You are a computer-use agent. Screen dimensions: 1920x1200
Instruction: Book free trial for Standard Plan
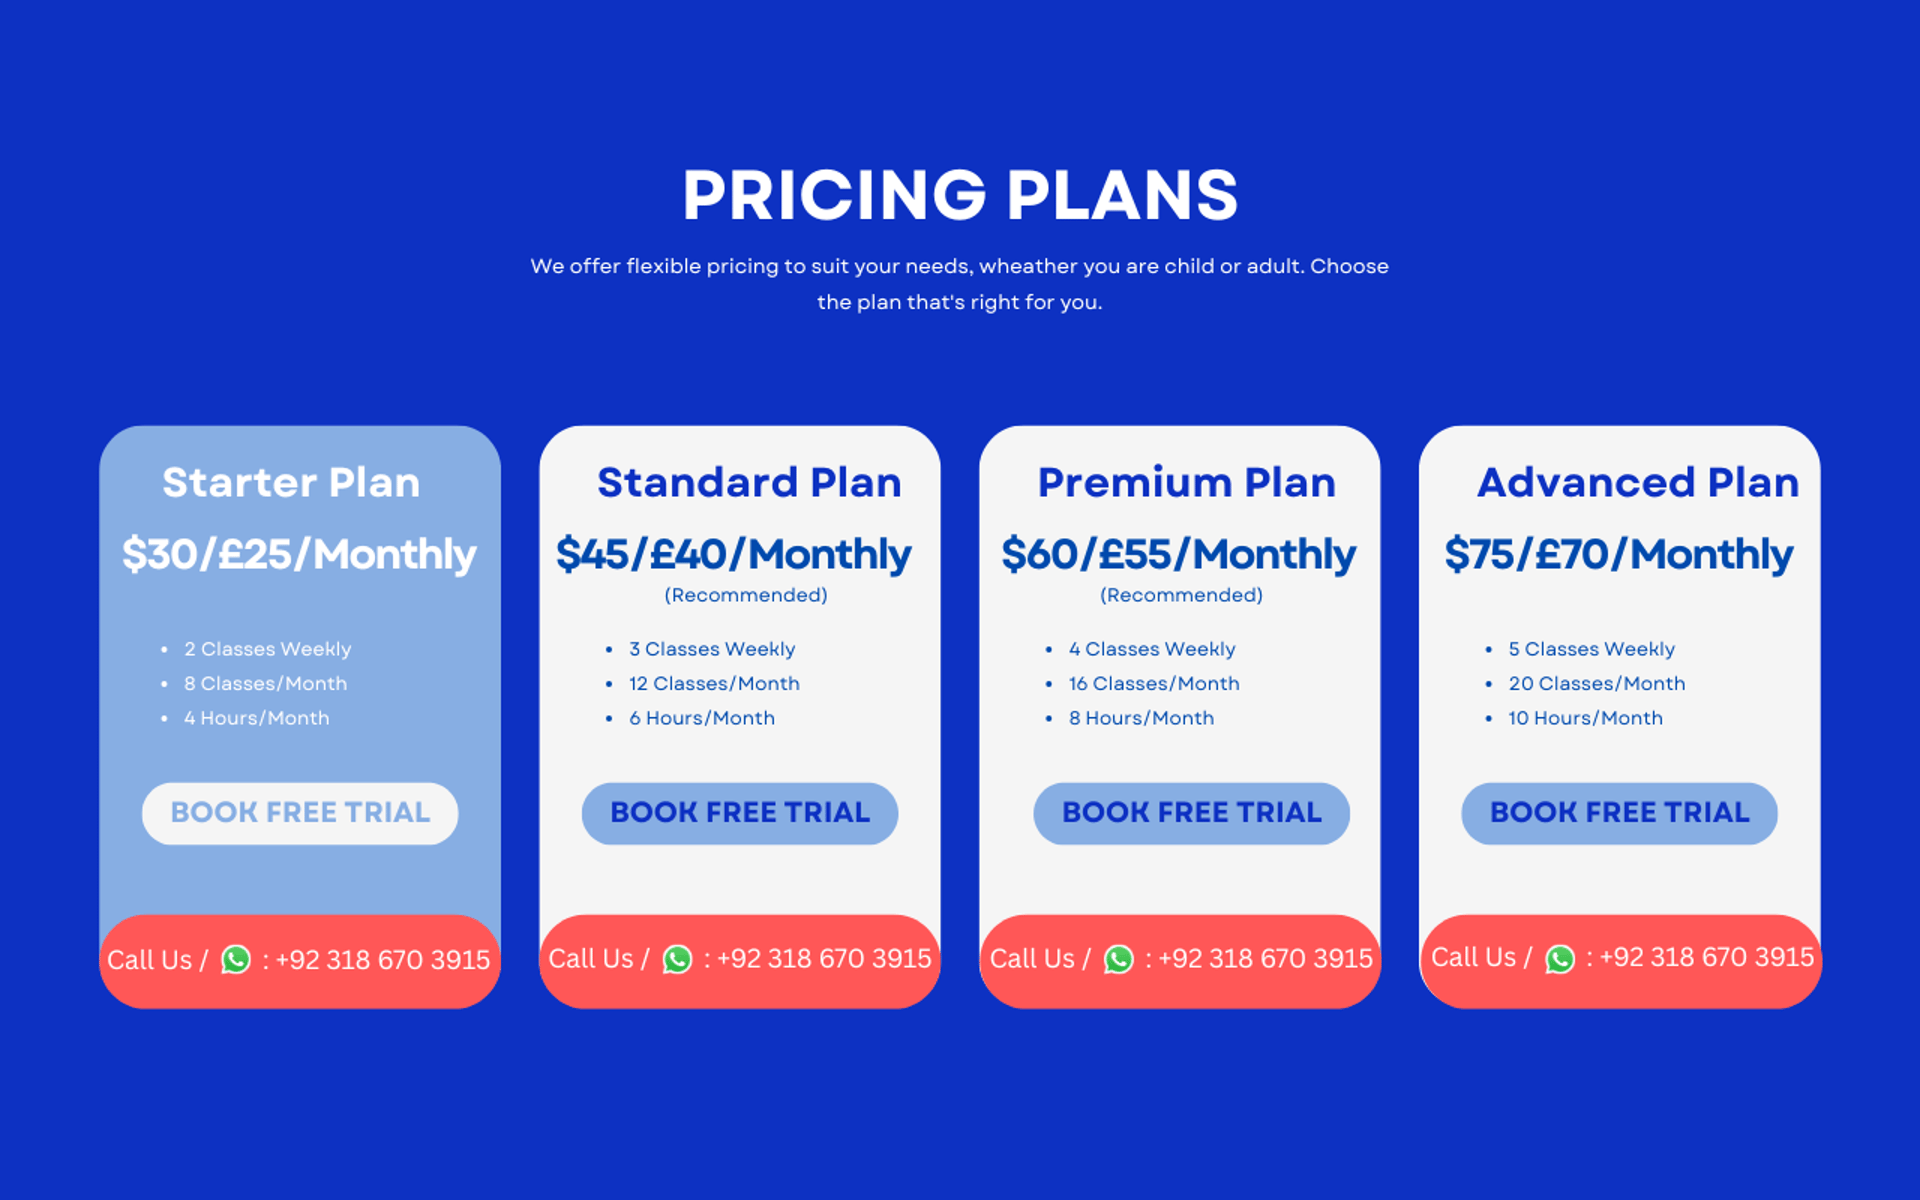pos(740,813)
